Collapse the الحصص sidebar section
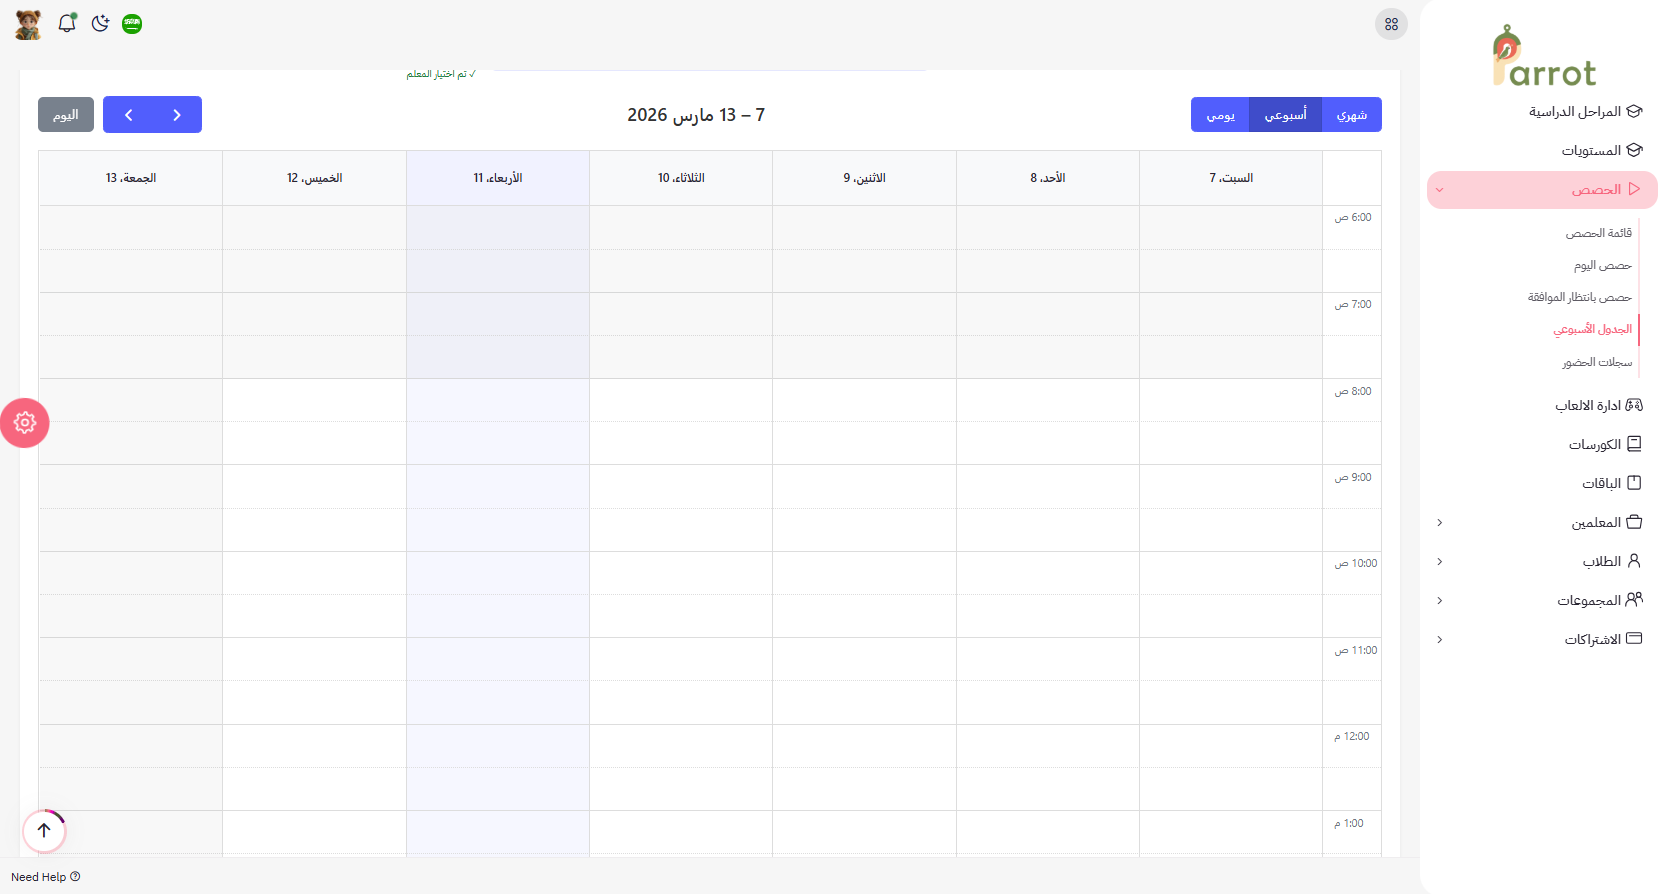Image resolution: width=1664 pixels, height=894 pixels. (x=1541, y=190)
